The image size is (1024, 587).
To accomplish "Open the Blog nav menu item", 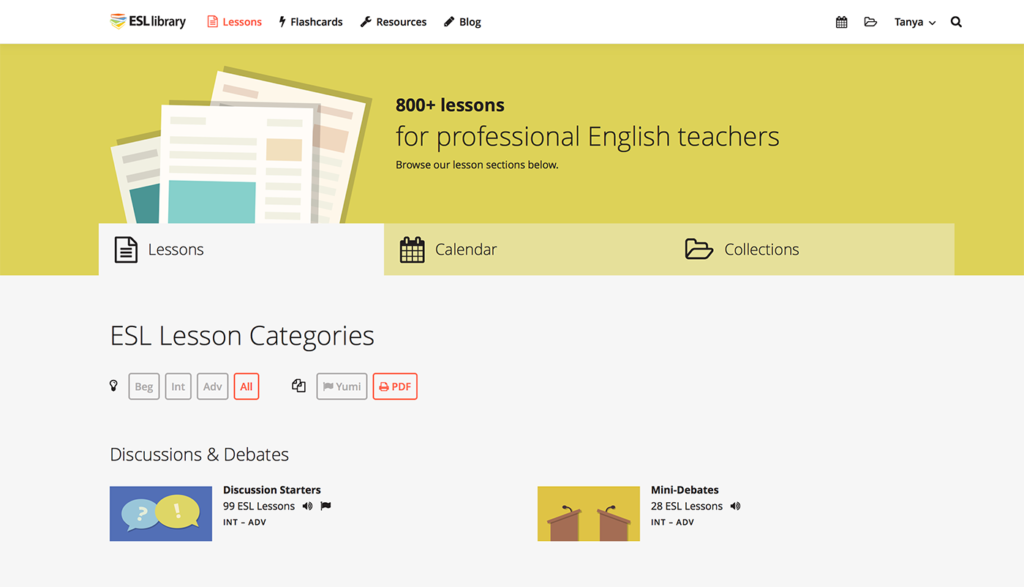I will point(462,22).
